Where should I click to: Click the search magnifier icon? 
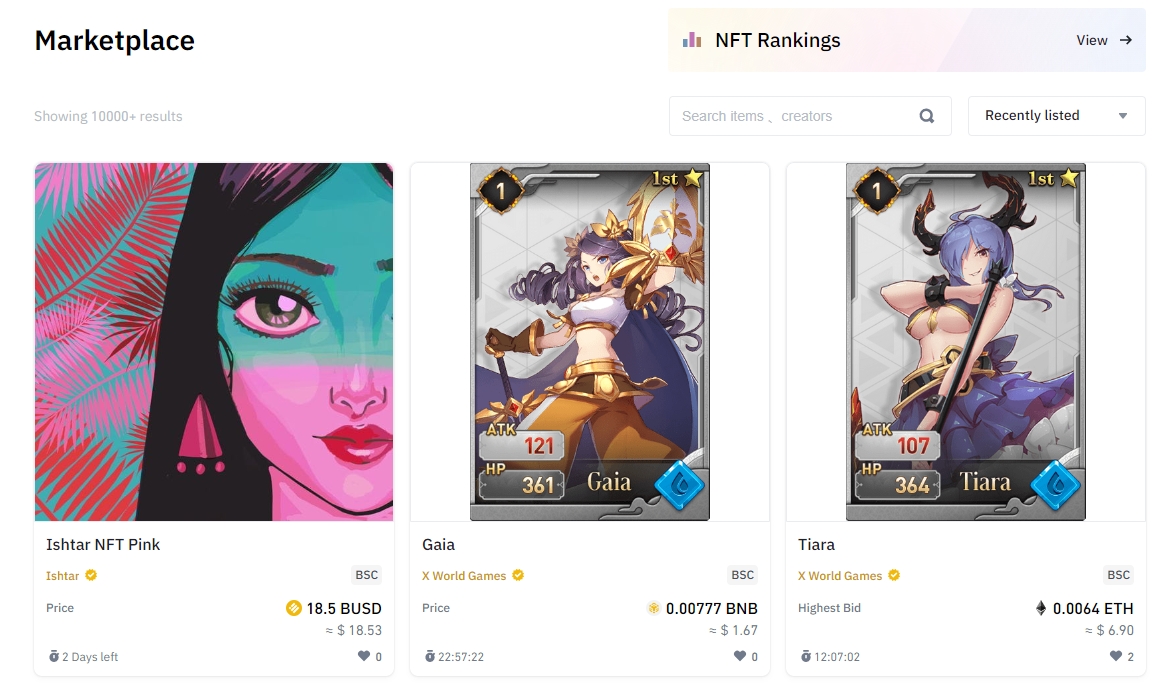click(927, 116)
